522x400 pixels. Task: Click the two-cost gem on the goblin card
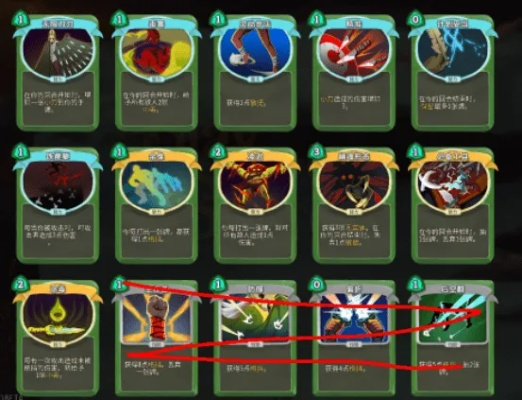(x=218, y=152)
